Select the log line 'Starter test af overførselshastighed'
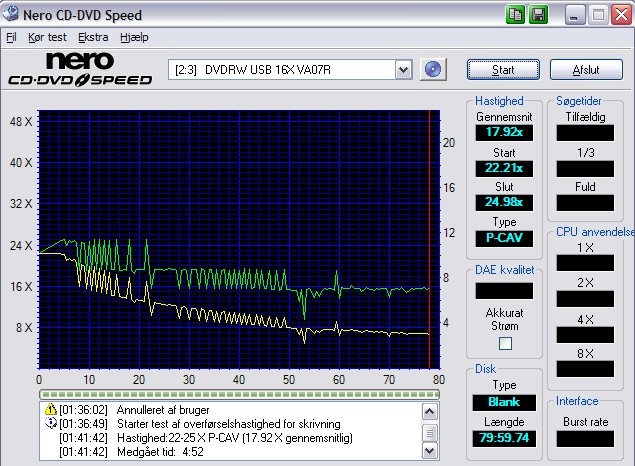Screen dimensions: 635x466 coord(229,424)
